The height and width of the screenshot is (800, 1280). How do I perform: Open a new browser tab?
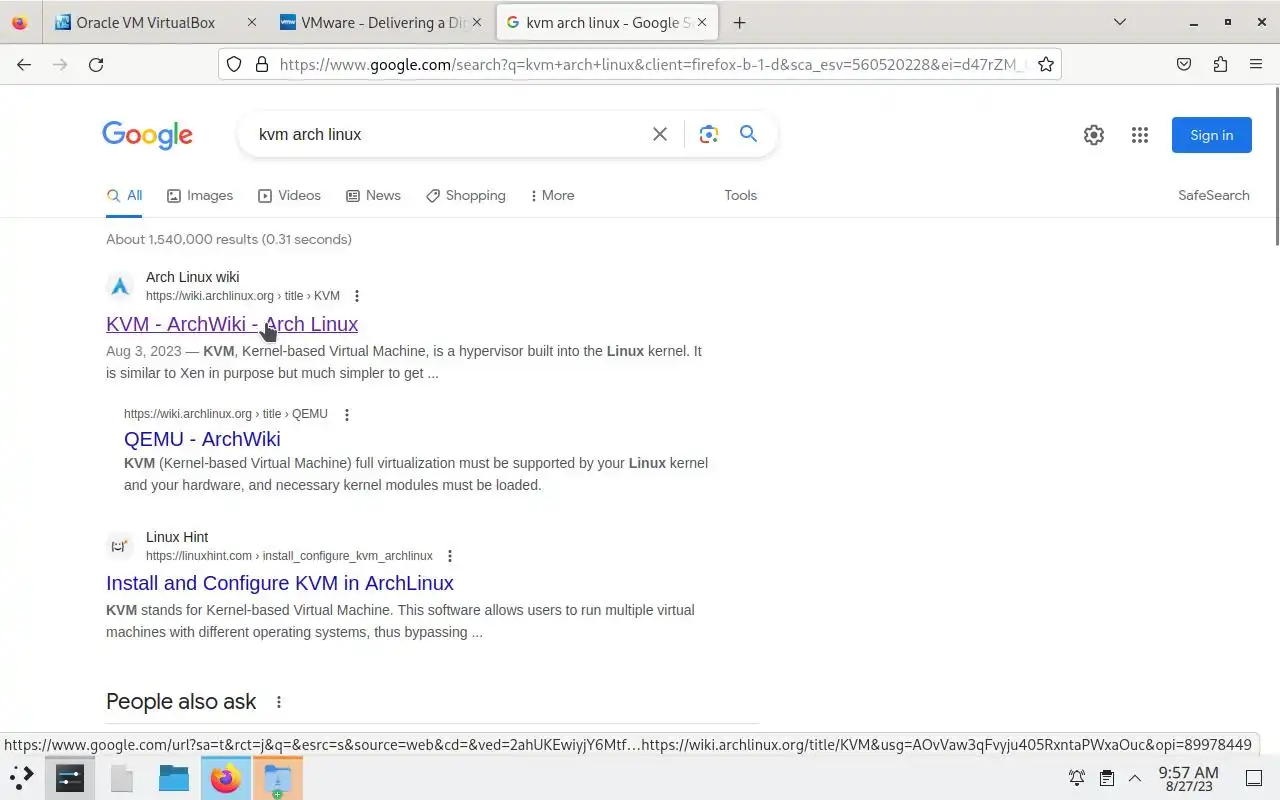[739, 22]
